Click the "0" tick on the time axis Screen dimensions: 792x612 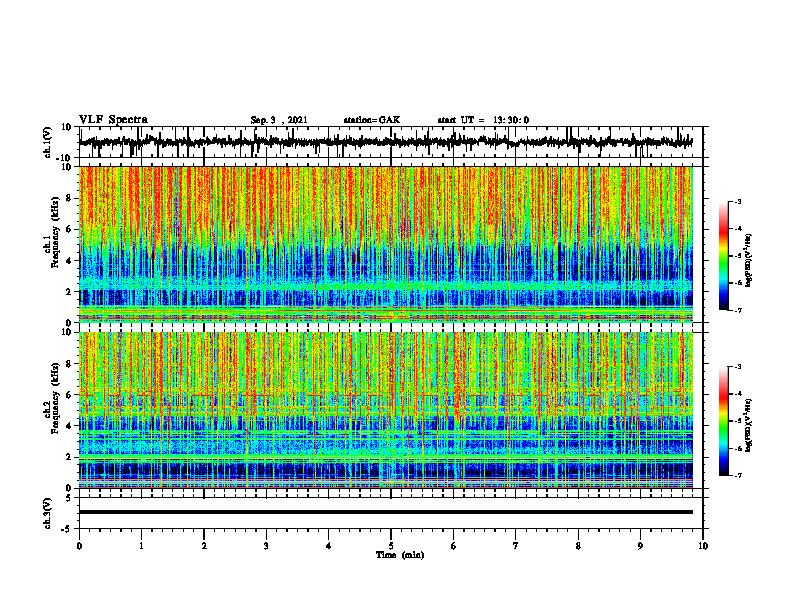pos(79,546)
